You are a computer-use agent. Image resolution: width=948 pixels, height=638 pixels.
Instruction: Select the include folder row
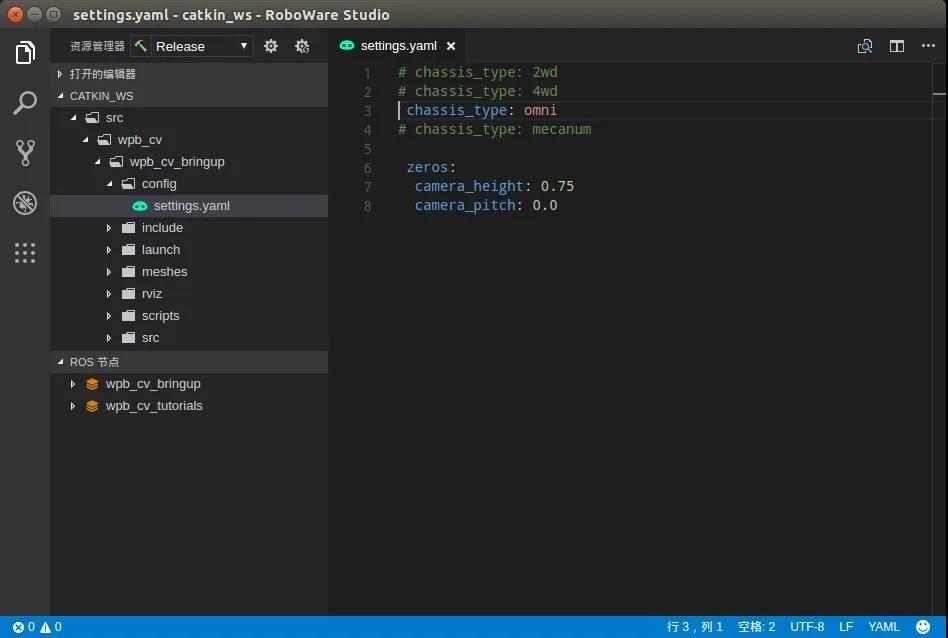point(189,228)
